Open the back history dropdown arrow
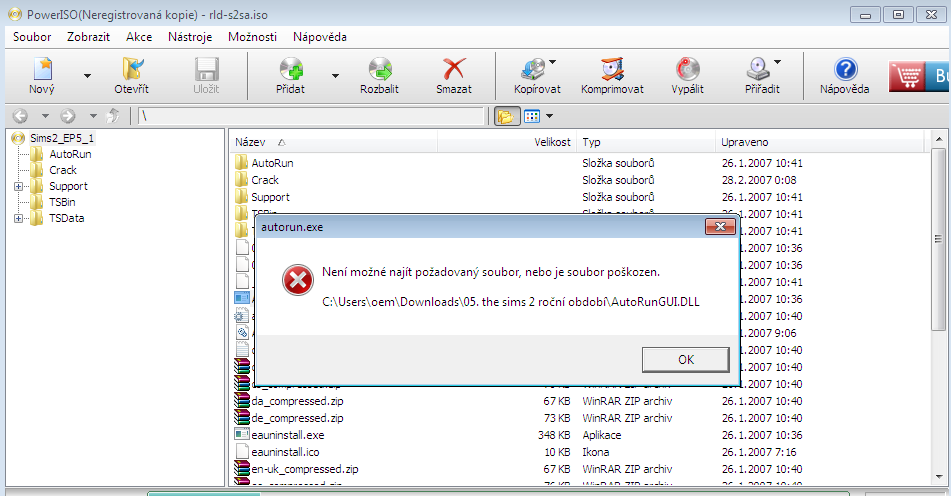This screenshot has width=951, height=496. [x=45, y=115]
